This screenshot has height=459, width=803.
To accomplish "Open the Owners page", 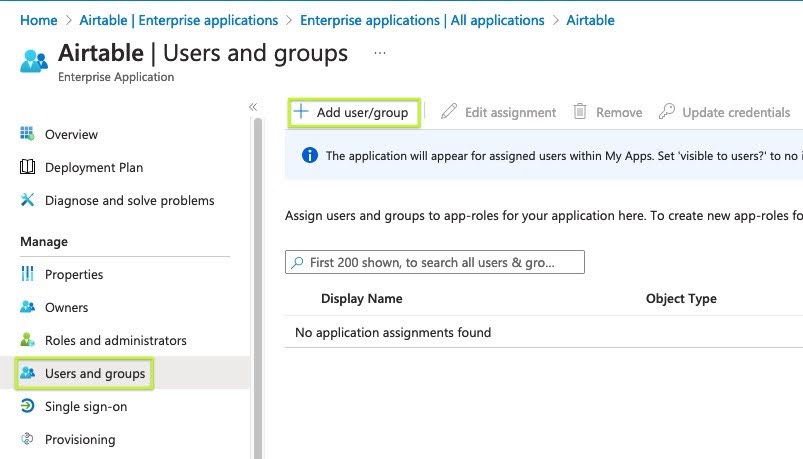I will 67,307.
